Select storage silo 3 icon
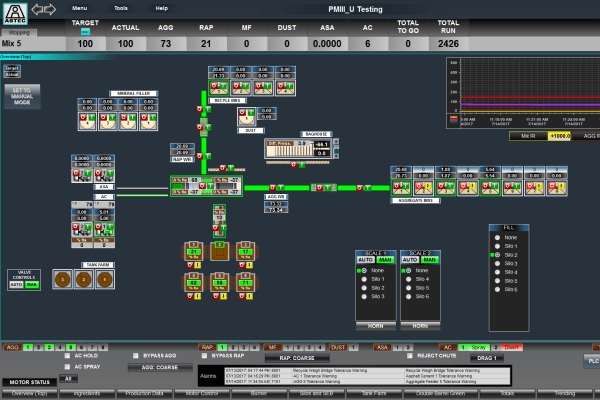The width and height of the screenshot is (600, 400). pyautogui.click(x=245, y=251)
